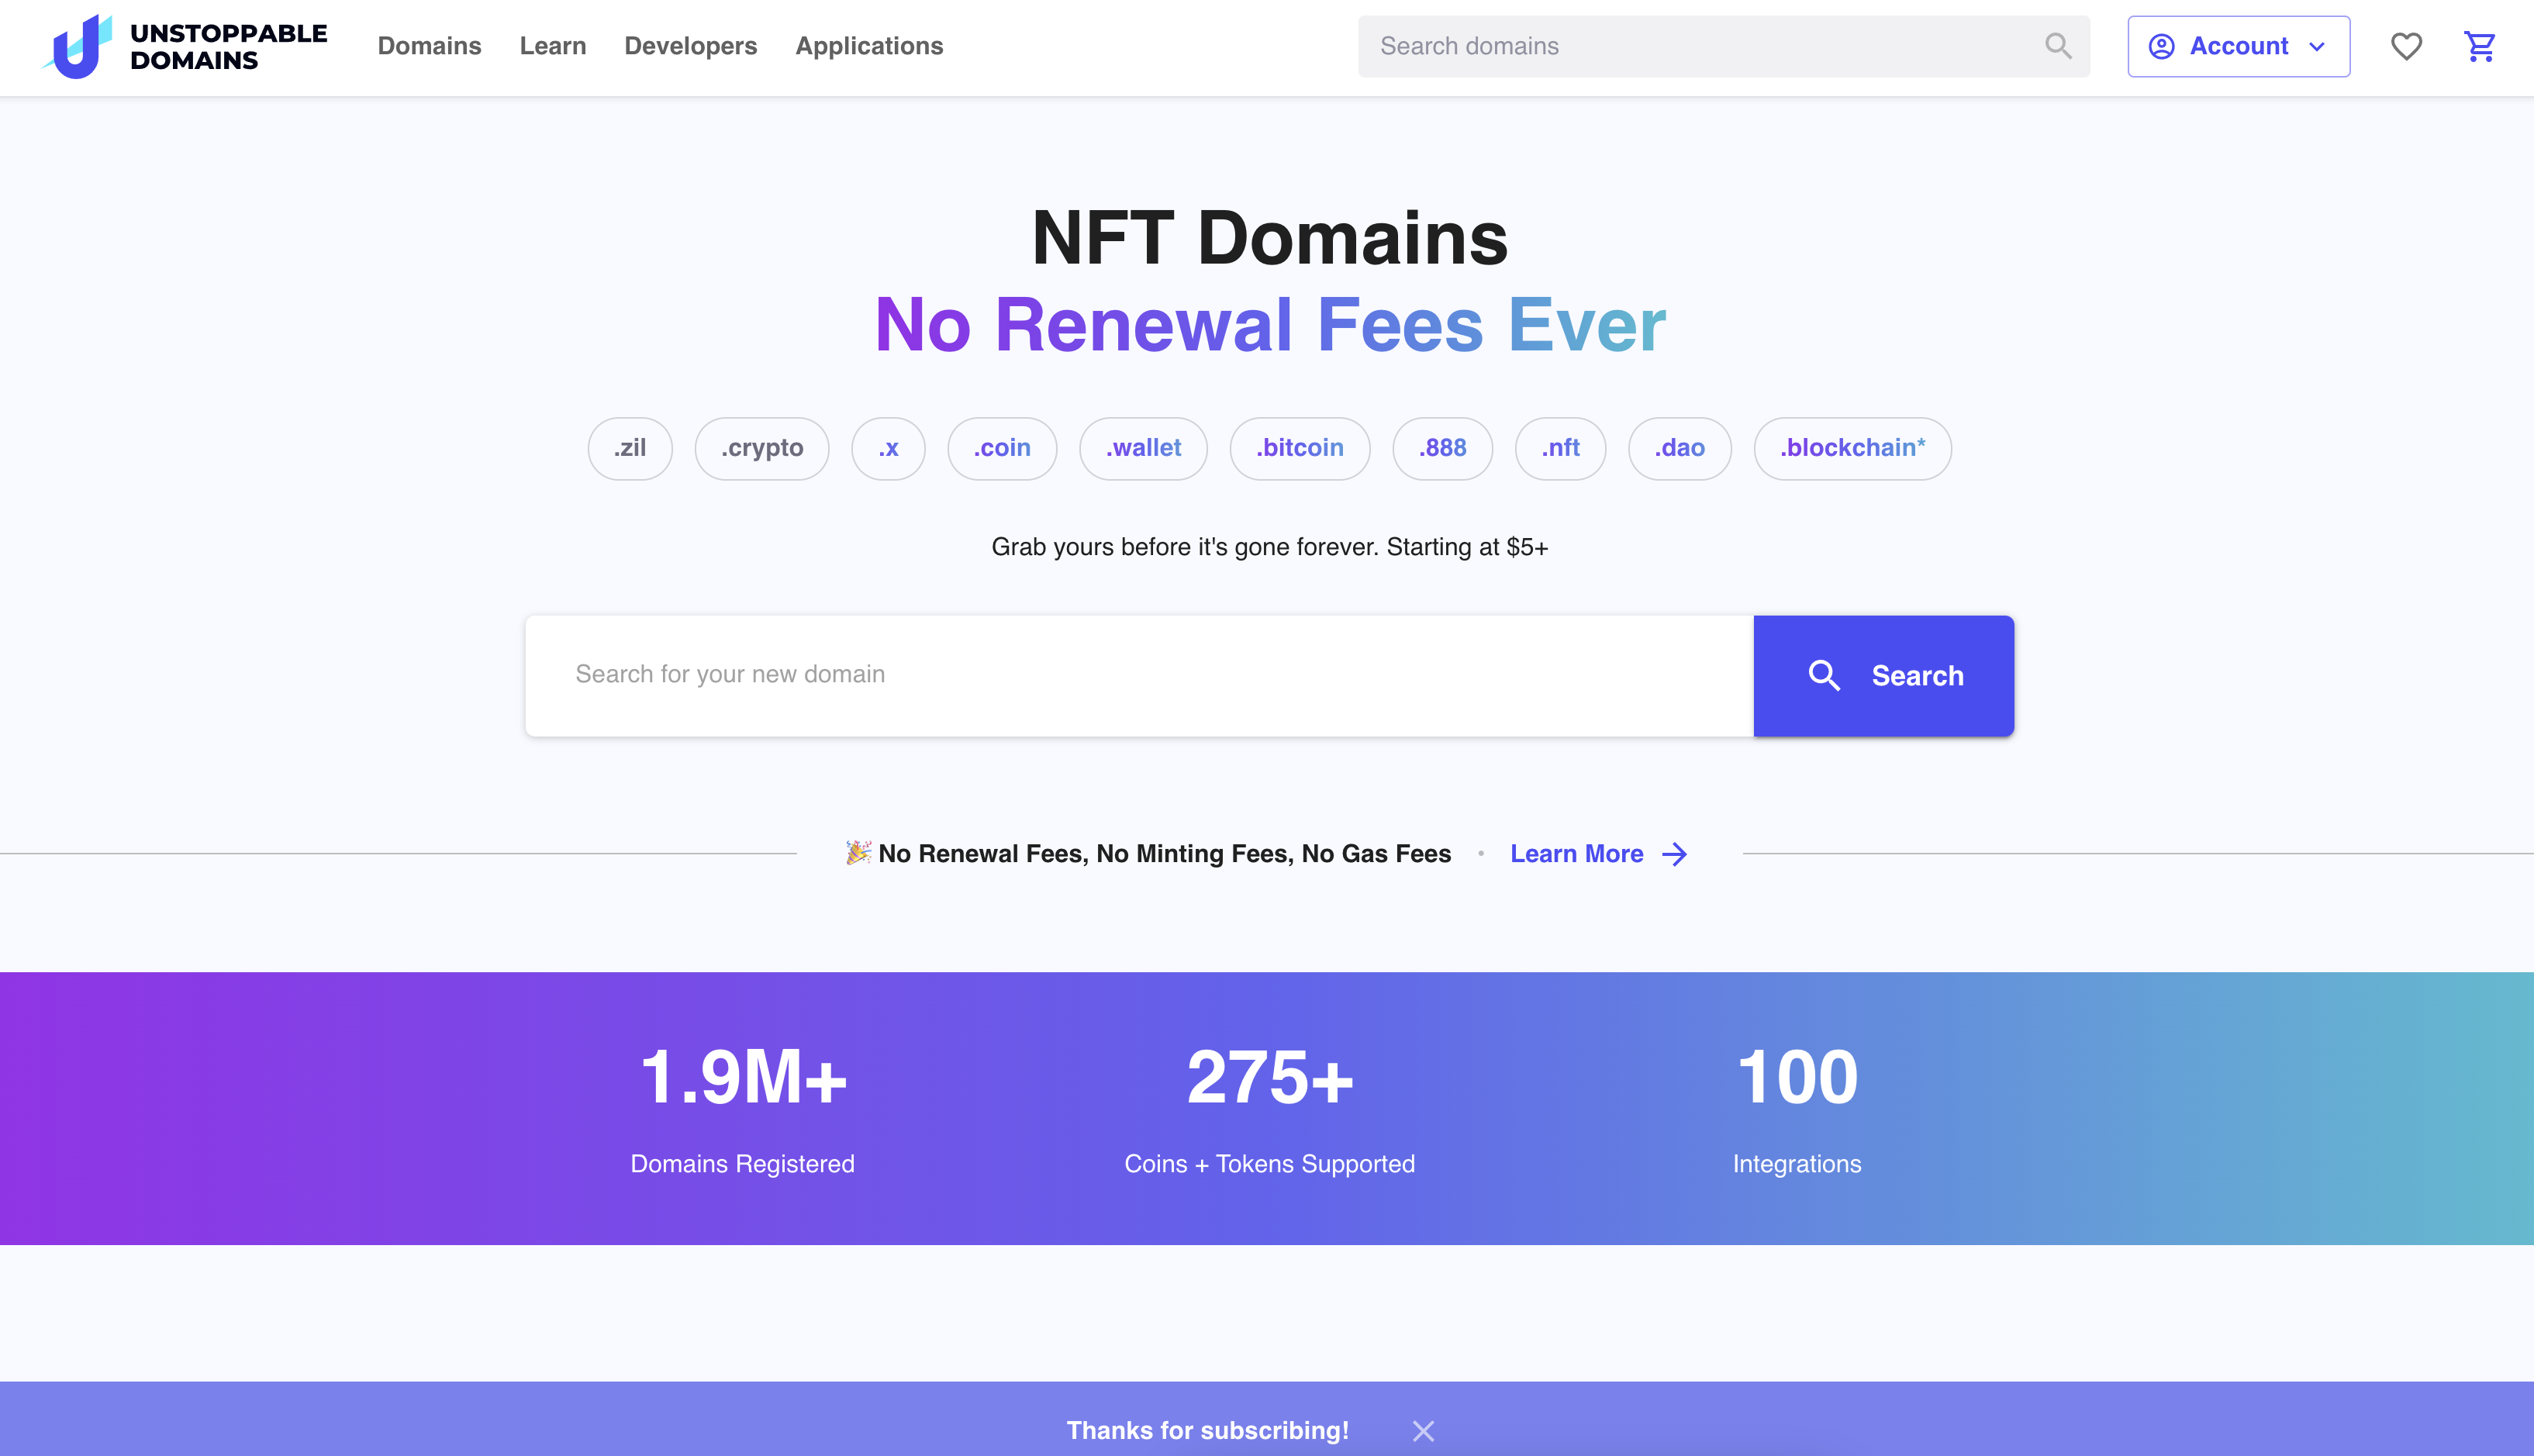Click the blue Search button
The width and height of the screenshot is (2534, 1456).
[x=1884, y=675]
